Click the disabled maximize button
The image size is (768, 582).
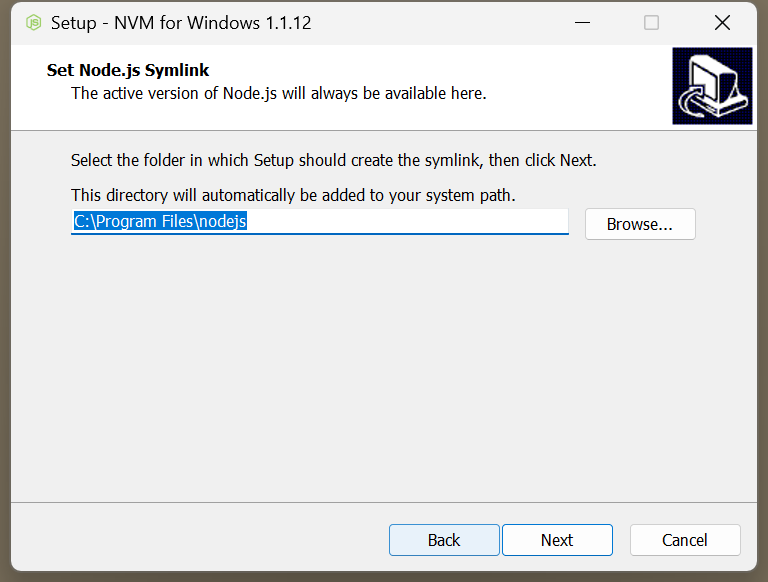(651, 23)
